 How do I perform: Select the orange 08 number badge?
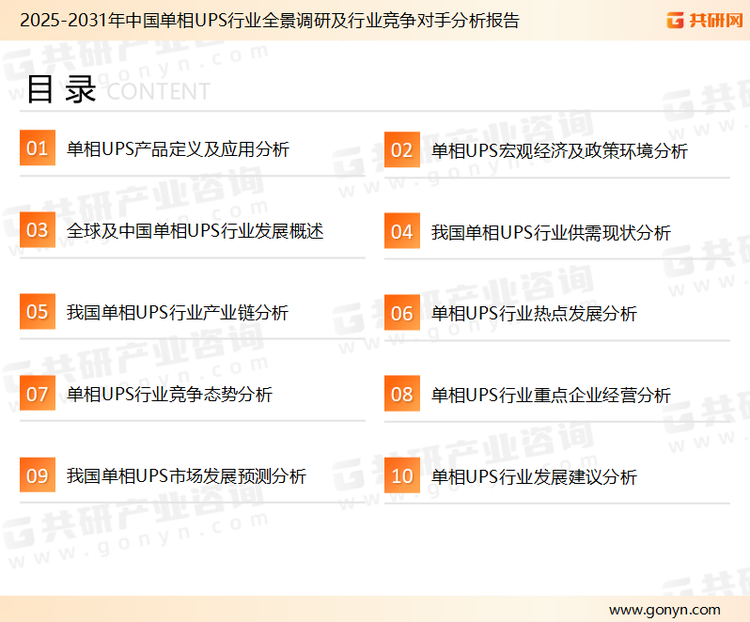pos(402,394)
